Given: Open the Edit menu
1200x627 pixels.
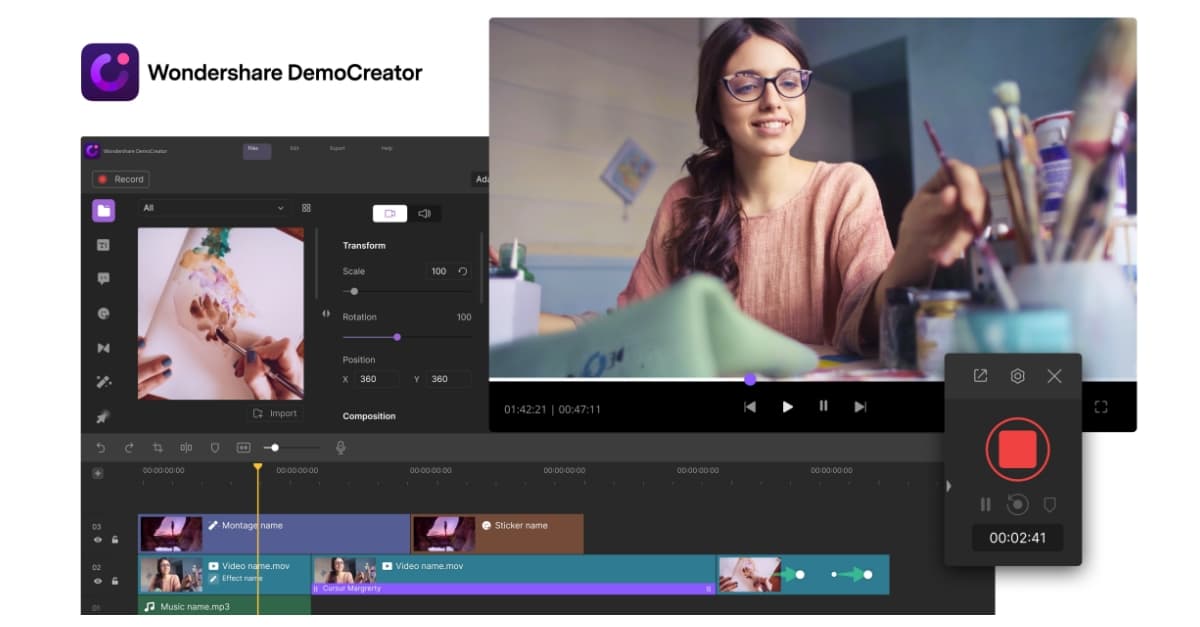Looking at the screenshot, I should click(x=297, y=147).
